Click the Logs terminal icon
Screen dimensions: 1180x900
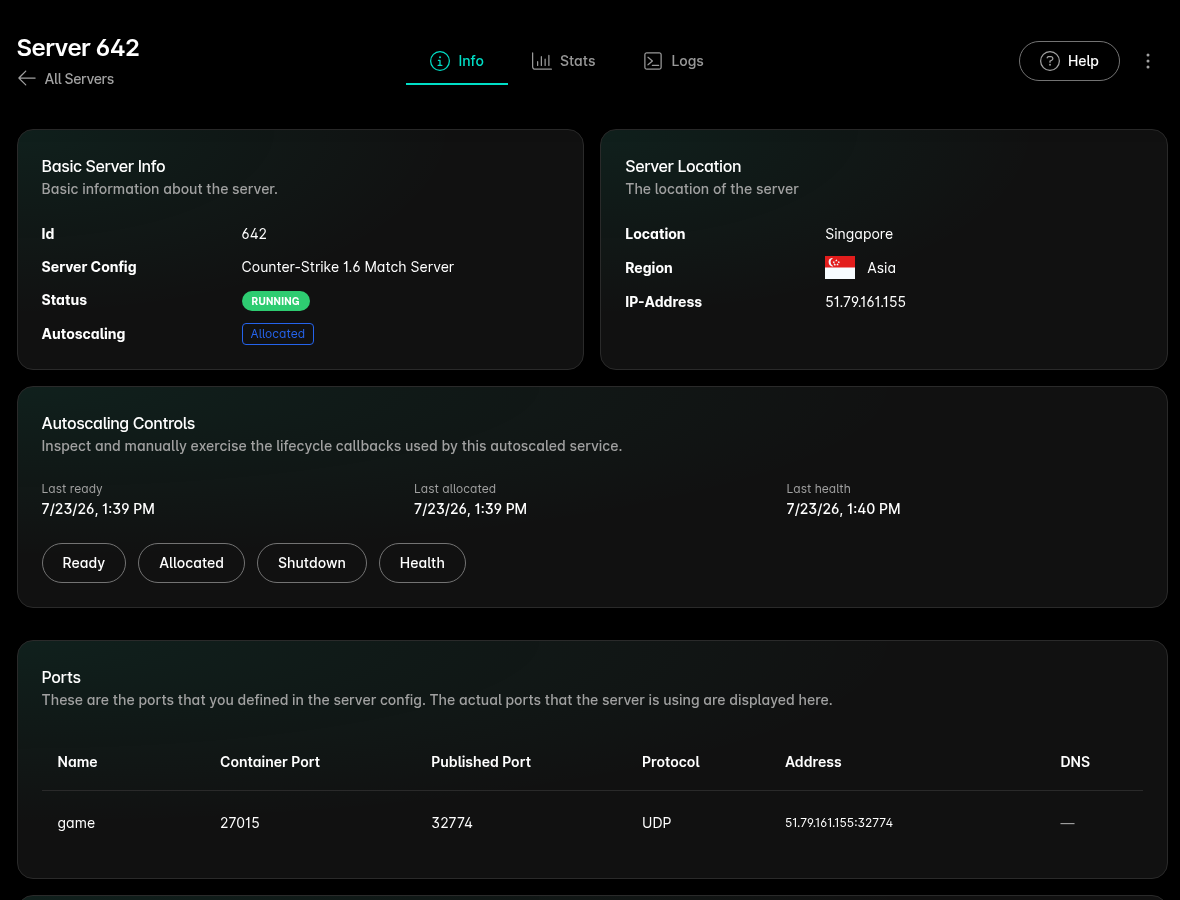[653, 61]
